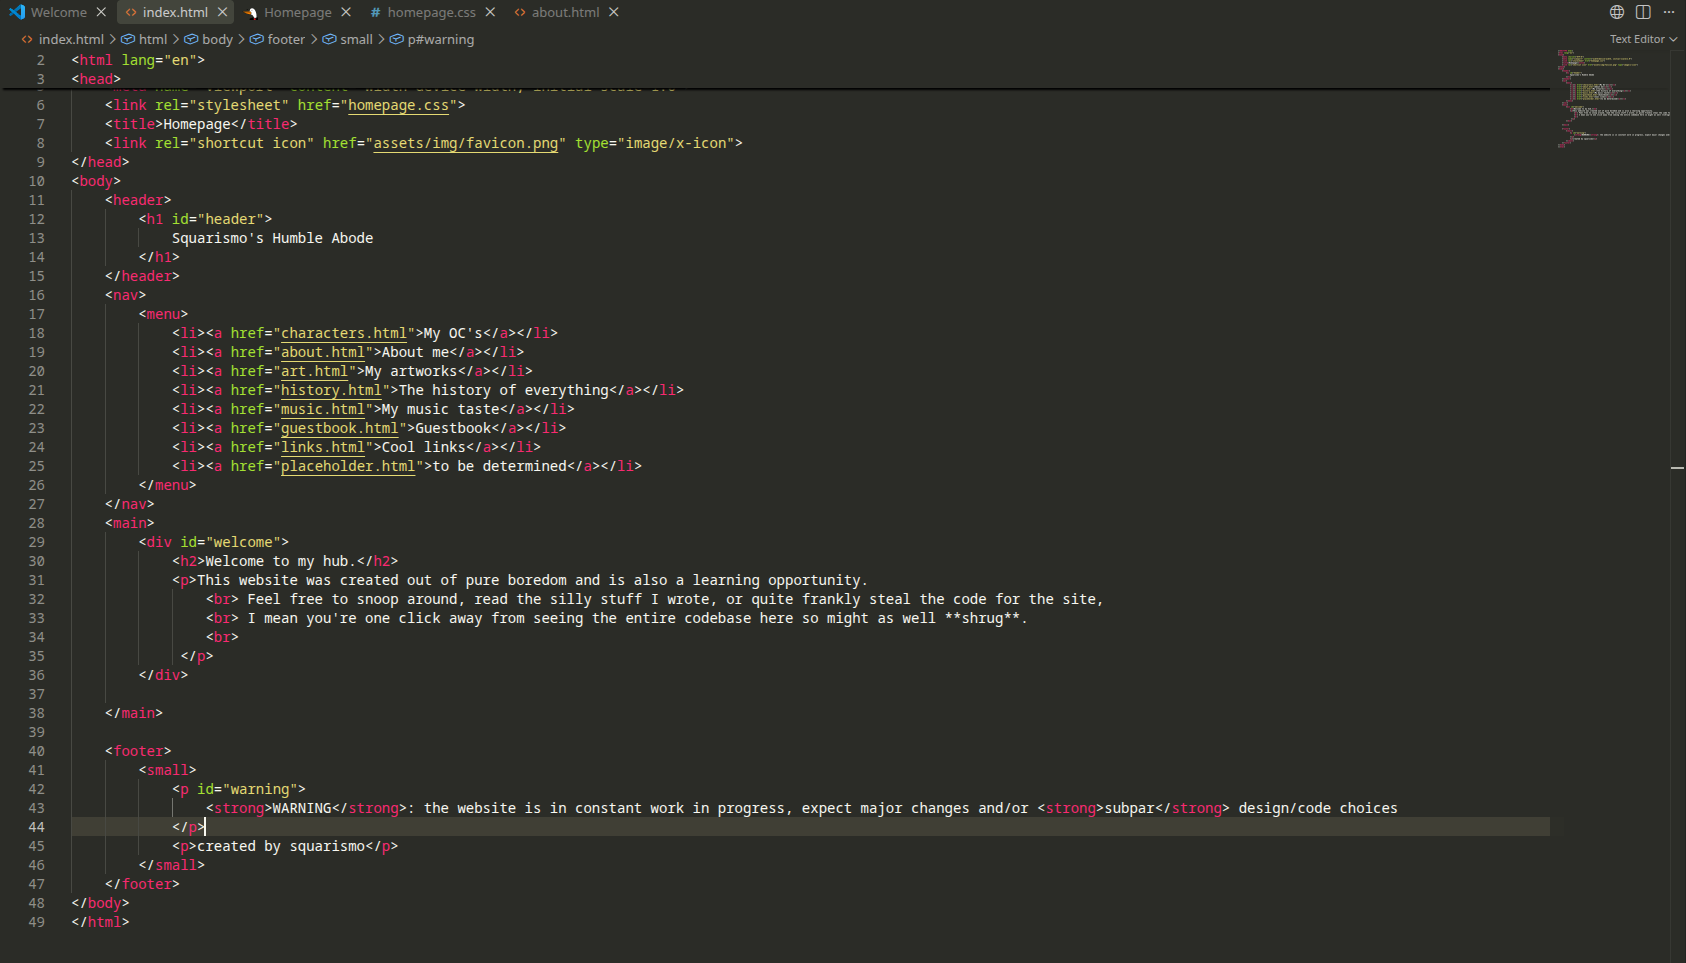Select the index.html breadcrumb
The width and height of the screenshot is (1686, 963).
tap(71, 39)
